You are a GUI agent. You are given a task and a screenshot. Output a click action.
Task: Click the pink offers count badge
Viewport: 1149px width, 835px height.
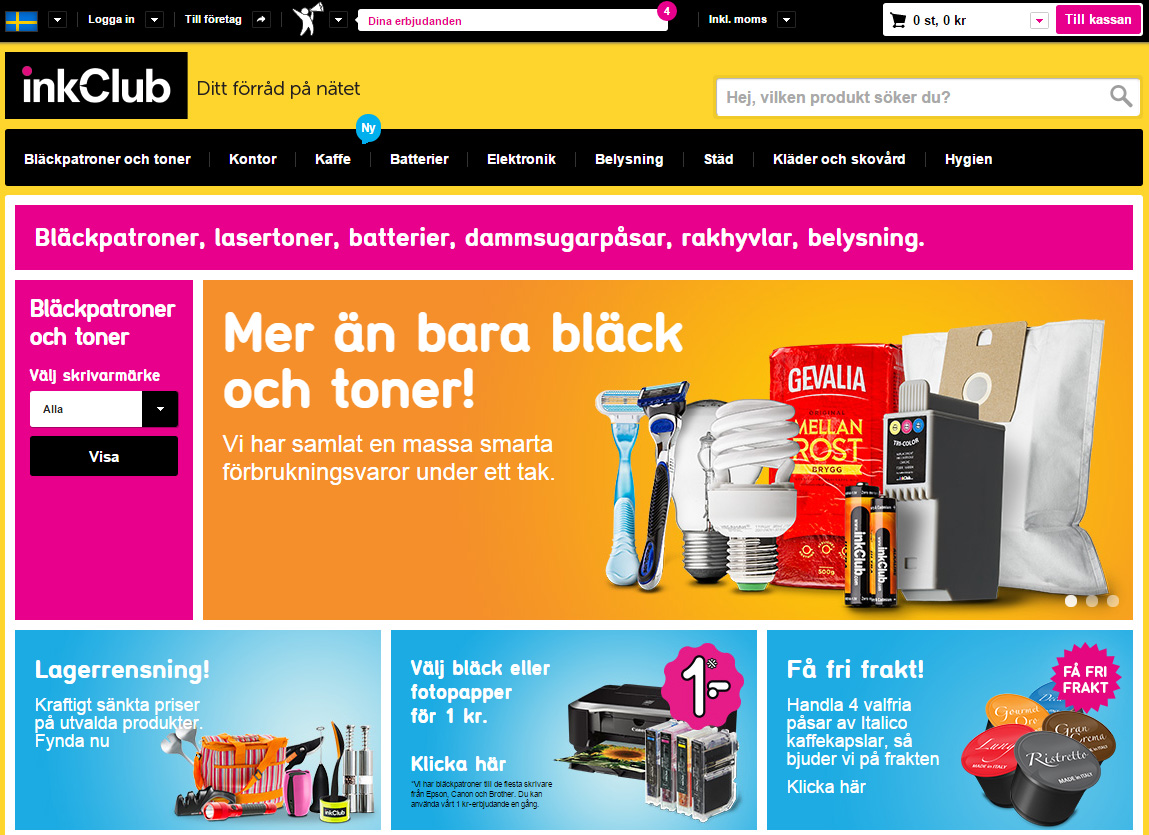point(666,12)
